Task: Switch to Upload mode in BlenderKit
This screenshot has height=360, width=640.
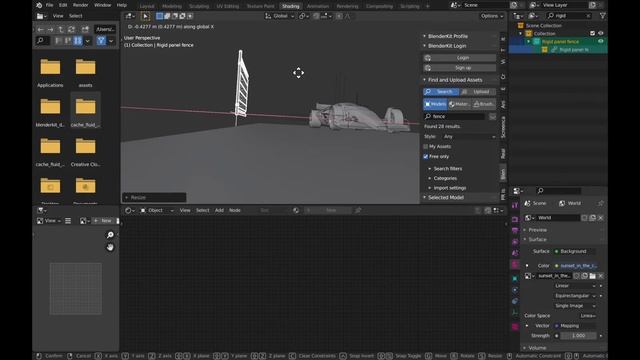Action: pyautogui.click(x=478, y=92)
